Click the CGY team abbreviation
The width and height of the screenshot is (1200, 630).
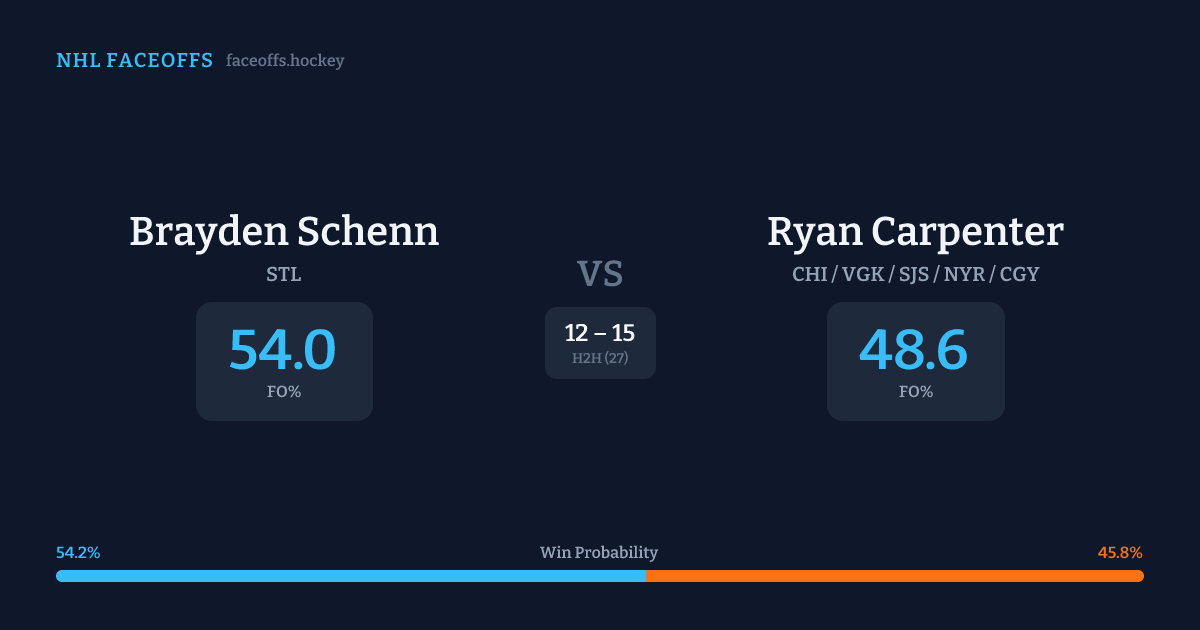pyautogui.click(x=1019, y=274)
